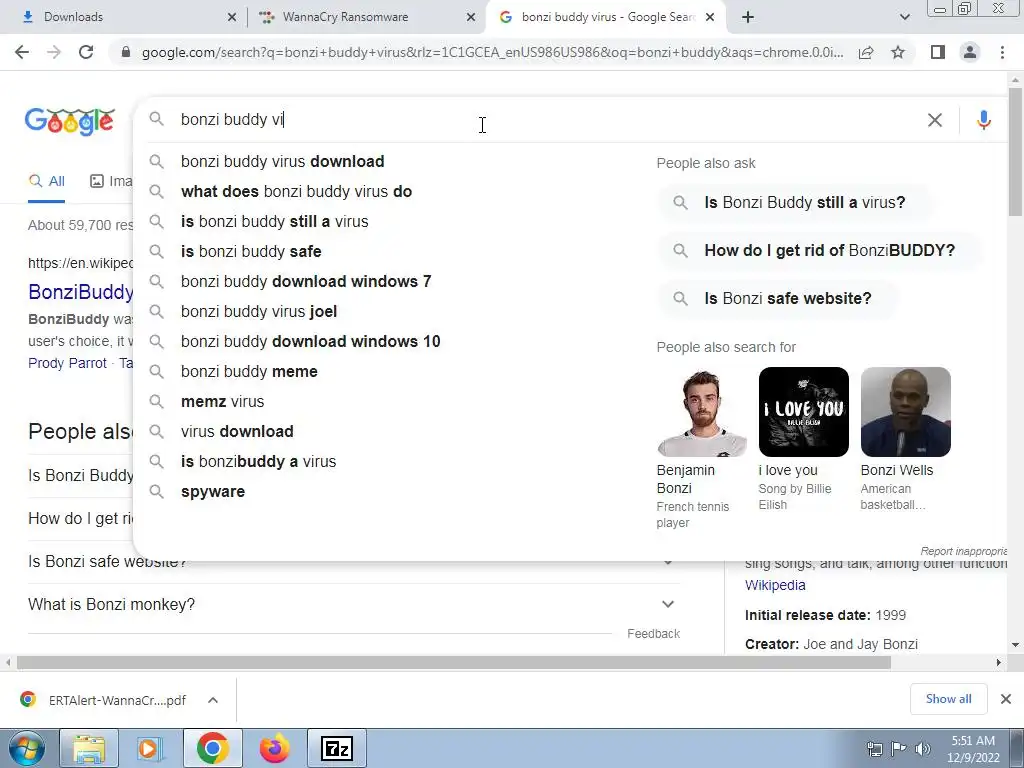Click Show all downloads
Viewport: 1024px width, 768px height.
coord(948,699)
